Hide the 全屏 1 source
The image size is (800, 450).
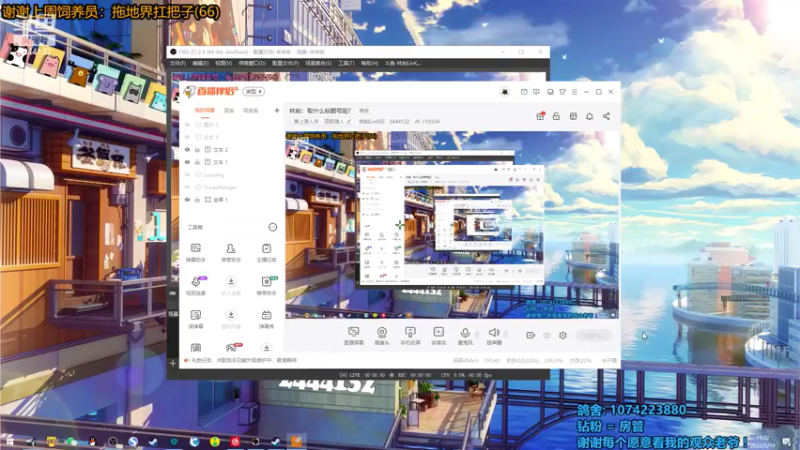click(x=187, y=199)
